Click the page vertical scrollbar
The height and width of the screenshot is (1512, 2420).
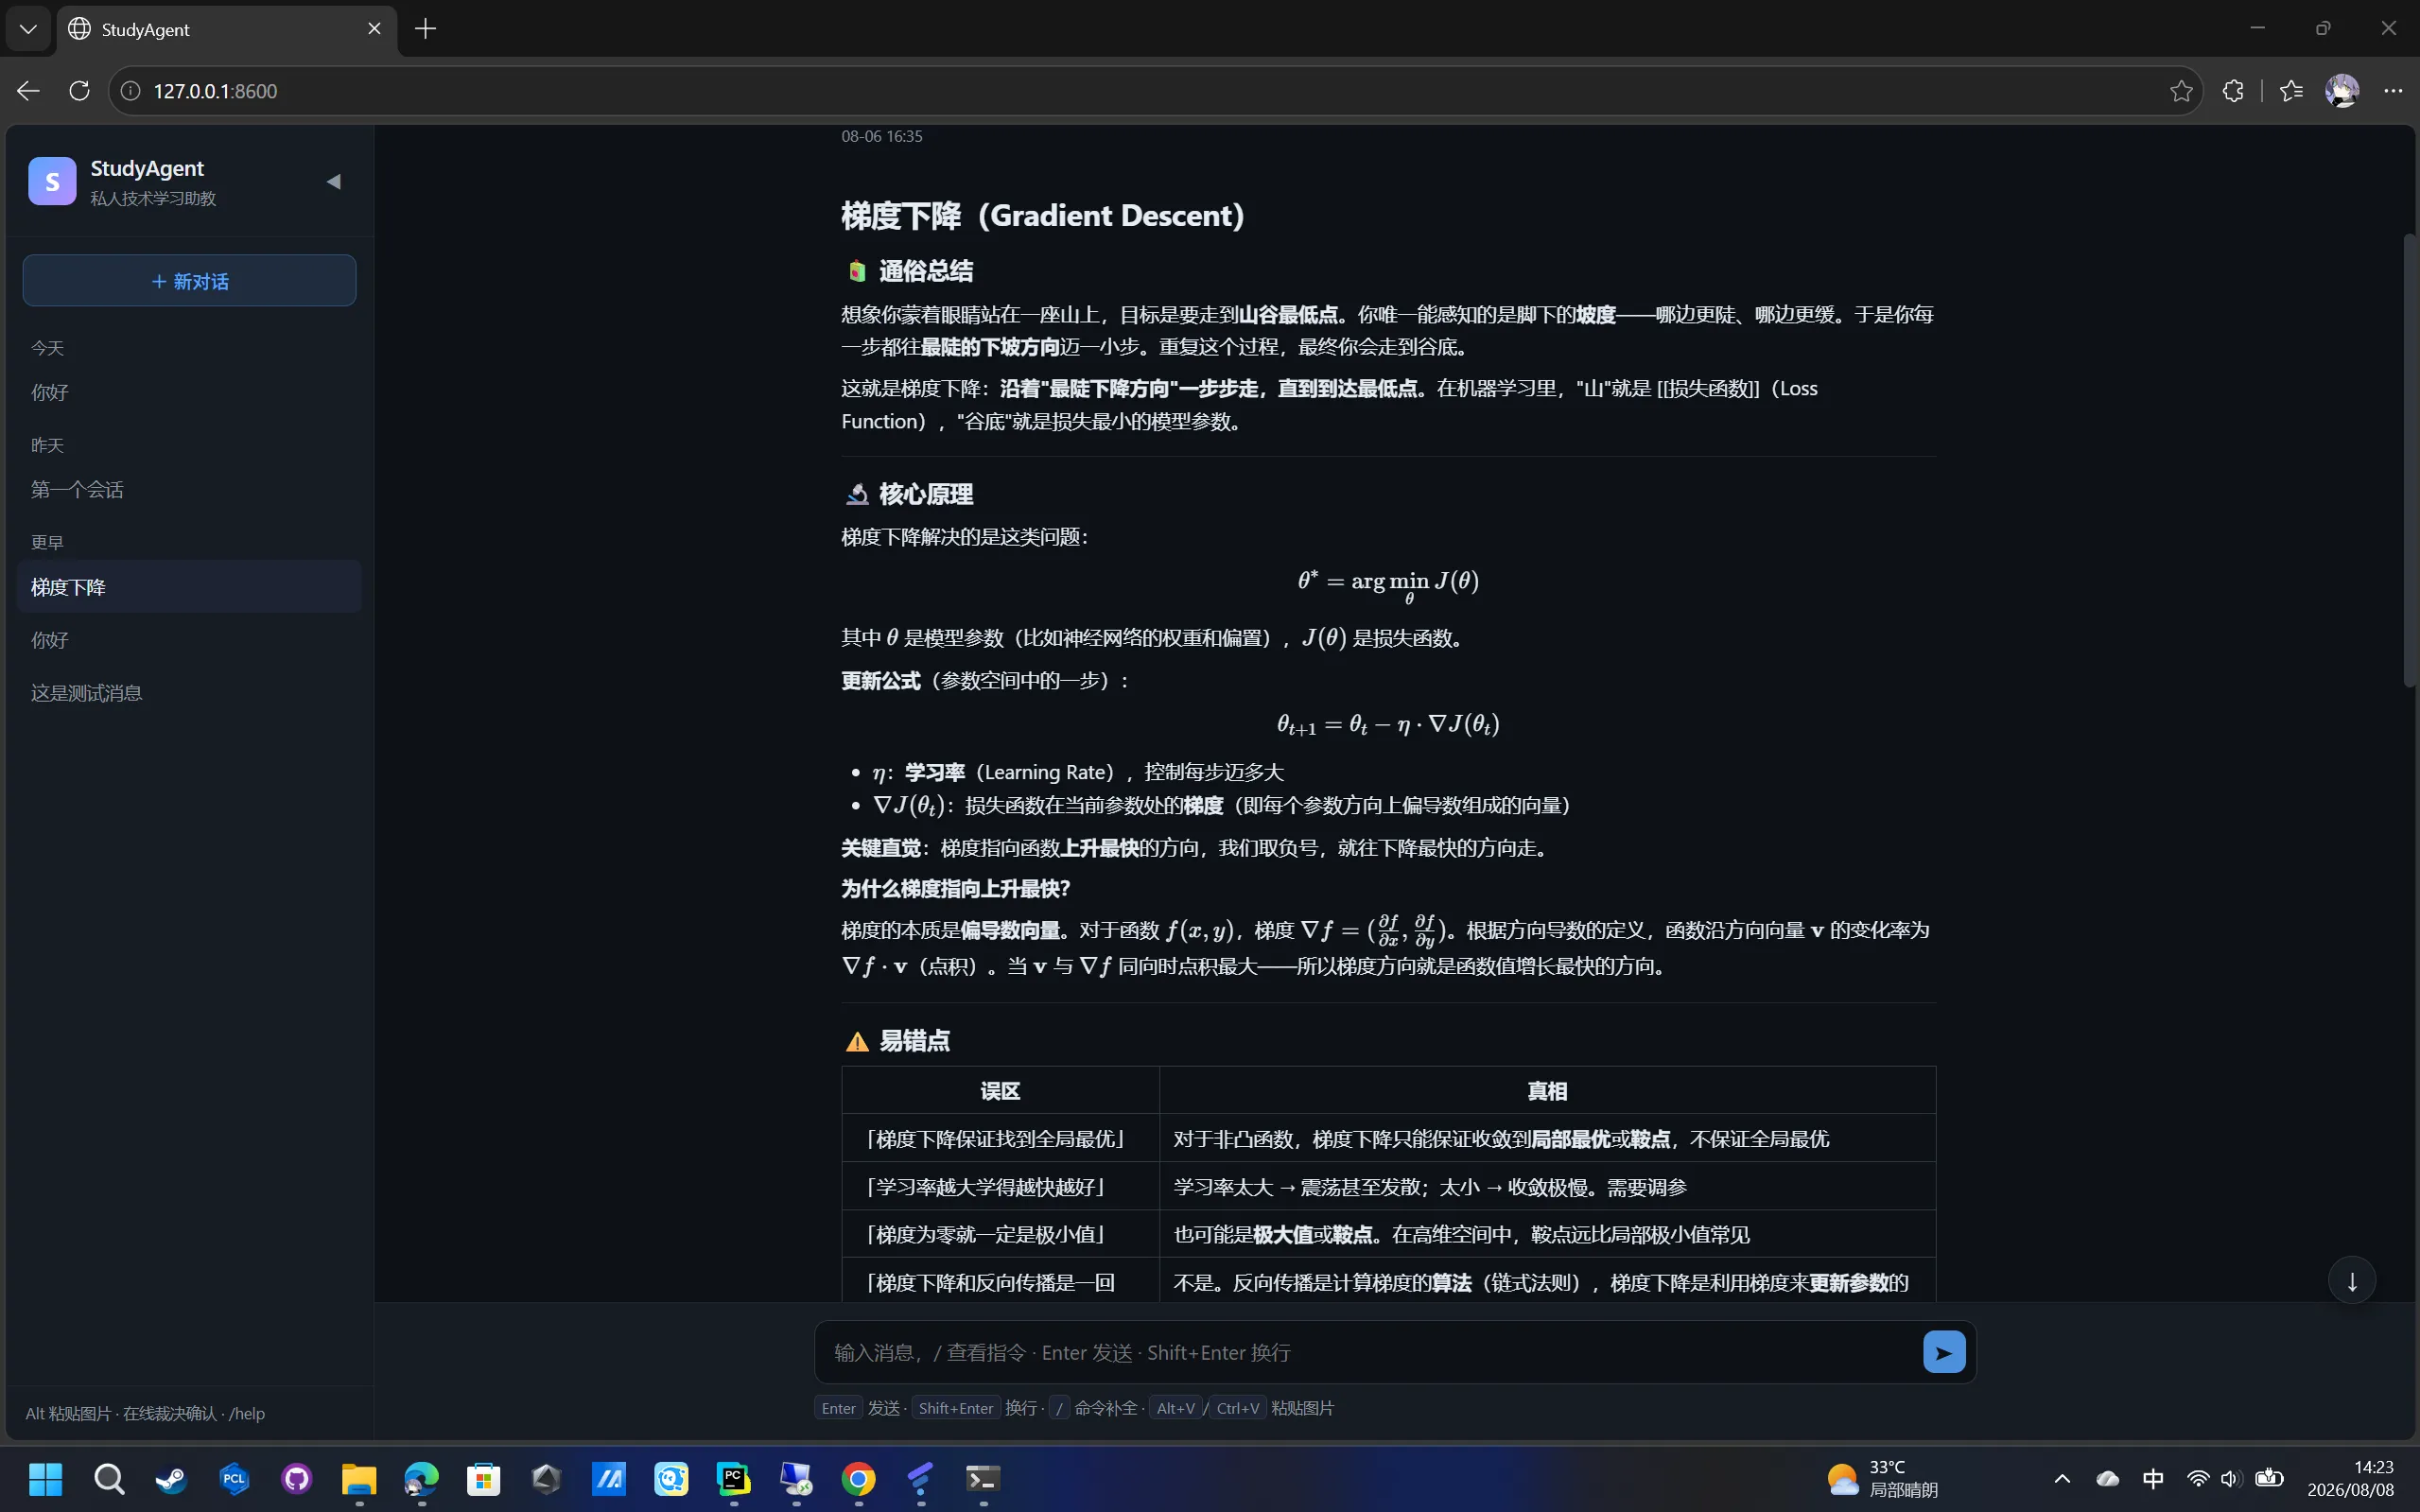tap(2409, 460)
